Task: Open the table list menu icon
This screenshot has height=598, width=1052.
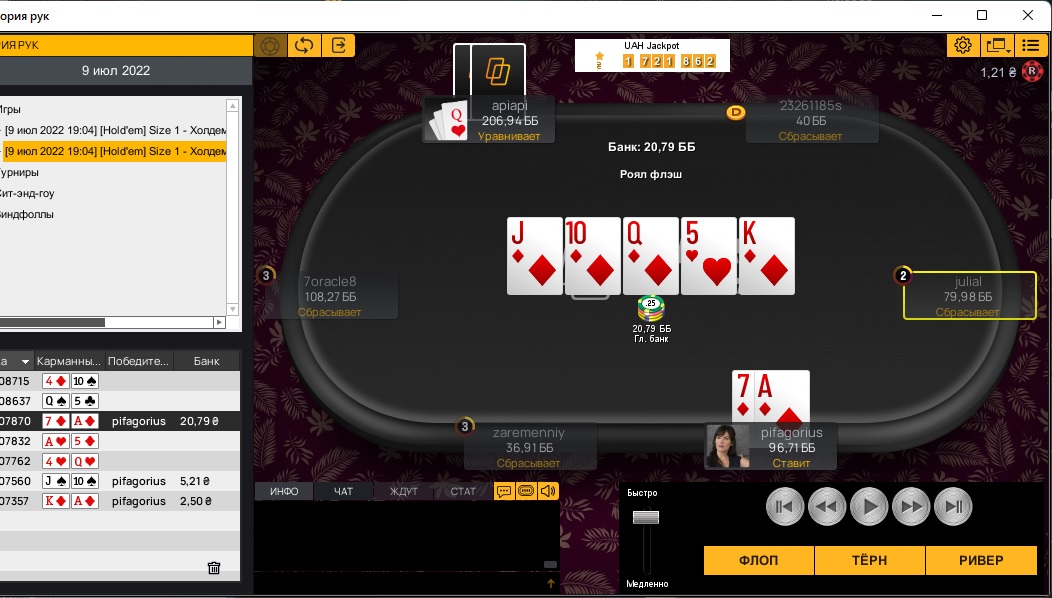Action: tap(1031, 46)
